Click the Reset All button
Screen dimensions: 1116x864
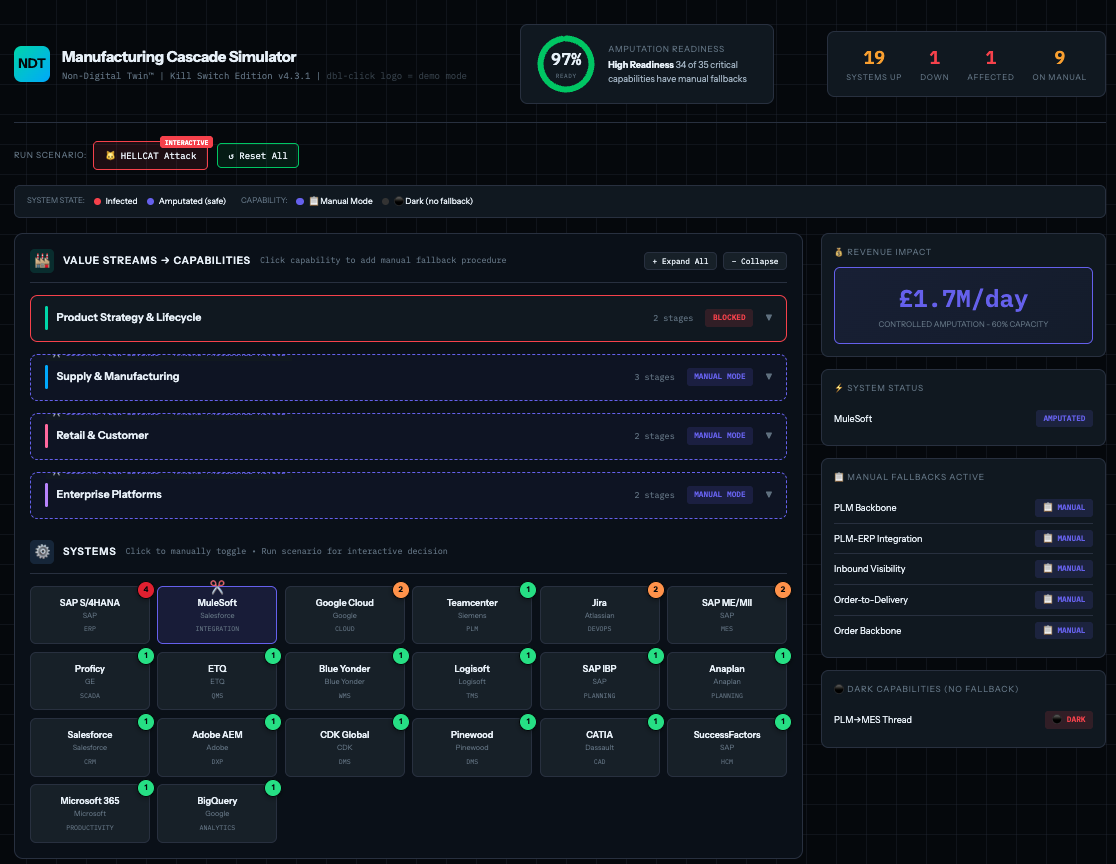tap(257, 156)
